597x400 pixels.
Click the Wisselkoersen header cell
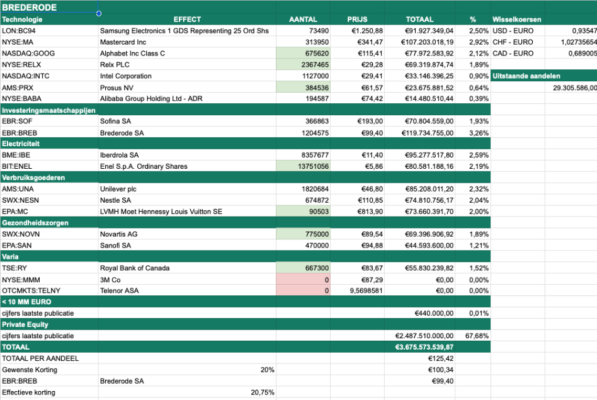click(x=517, y=19)
